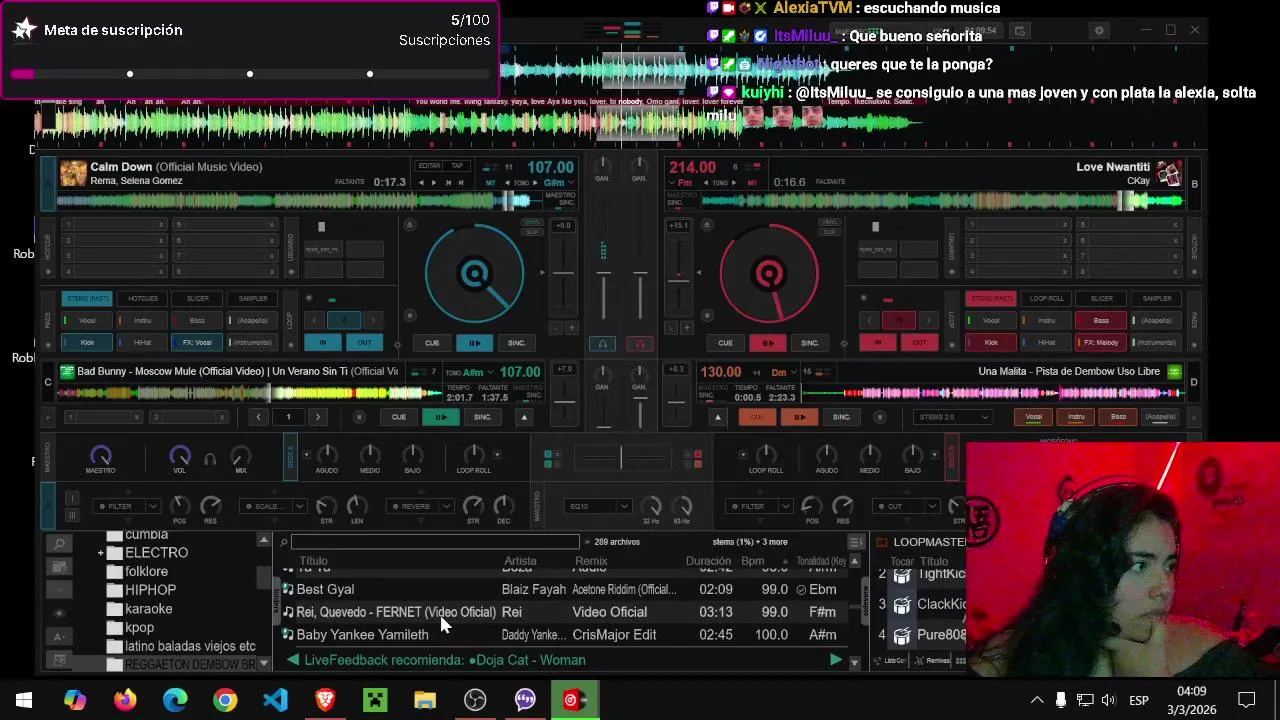This screenshot has height=720, width=1280.
Task: Open the browser search icon in sidebar
Action: pyautogui.click(x=60, y=544)
